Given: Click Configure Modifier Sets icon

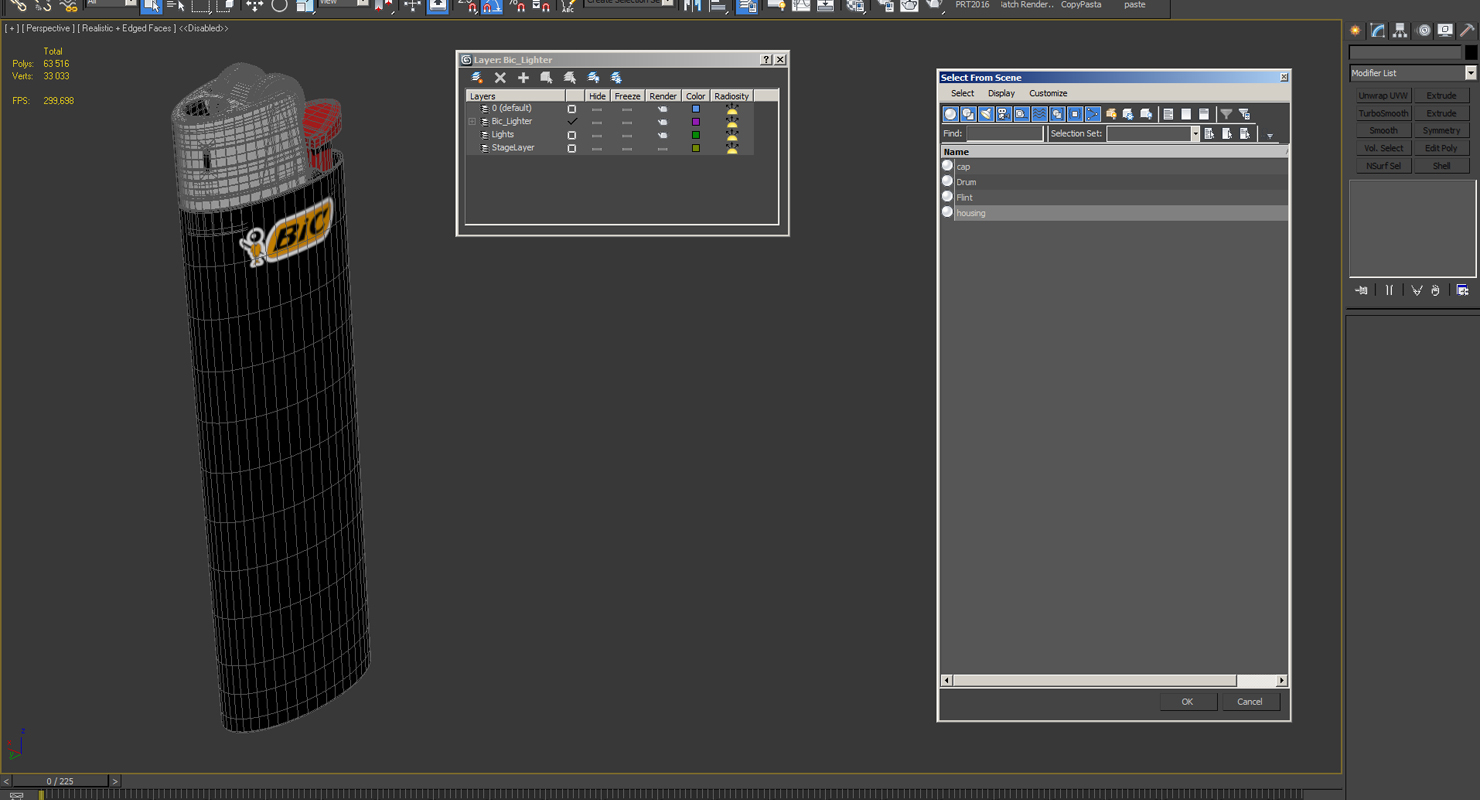Looking at the screenshot, I should tap(1463, 290).
